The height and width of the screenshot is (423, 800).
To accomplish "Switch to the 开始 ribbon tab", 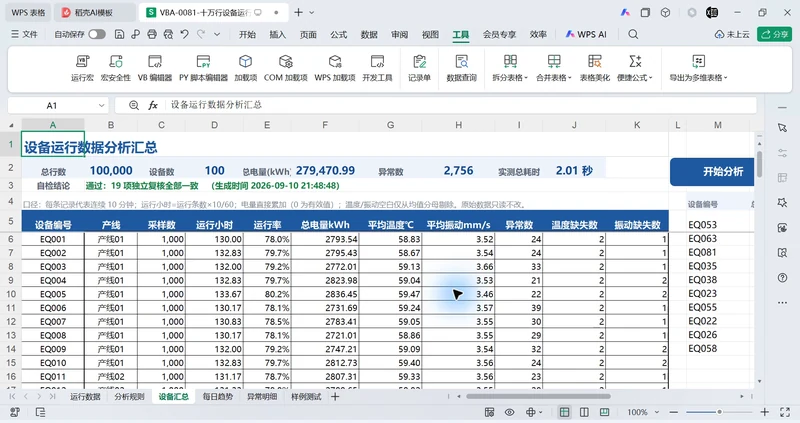I will (x=247, y=34).
